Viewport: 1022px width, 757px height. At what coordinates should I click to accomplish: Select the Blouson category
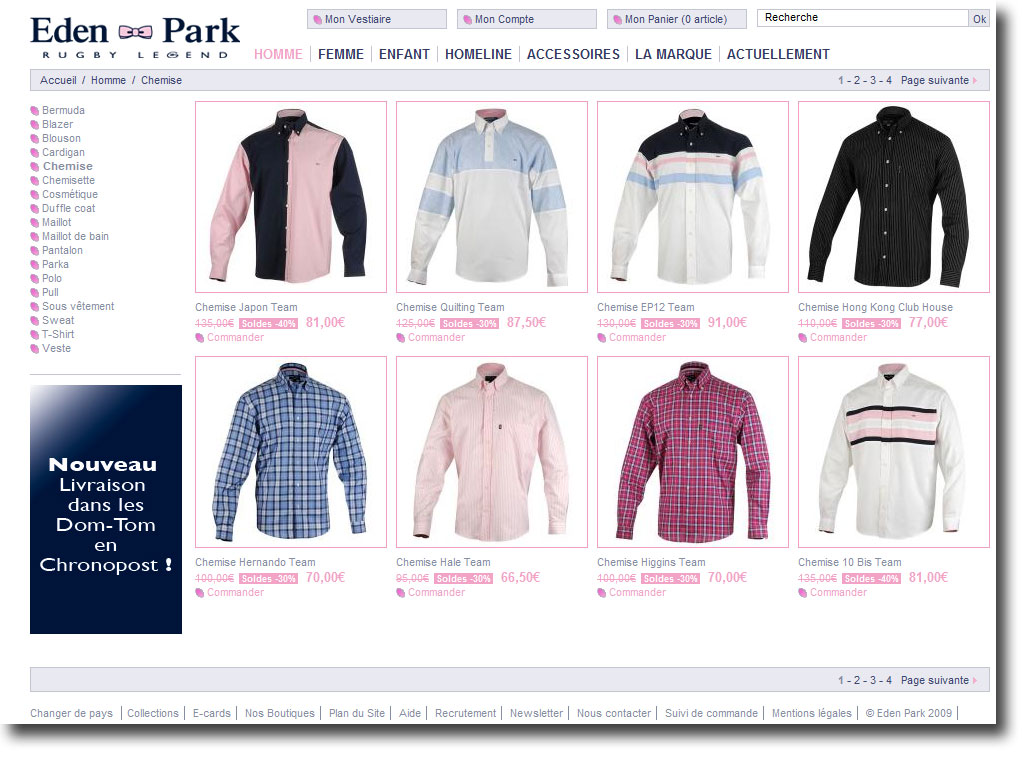pos(61,138)
